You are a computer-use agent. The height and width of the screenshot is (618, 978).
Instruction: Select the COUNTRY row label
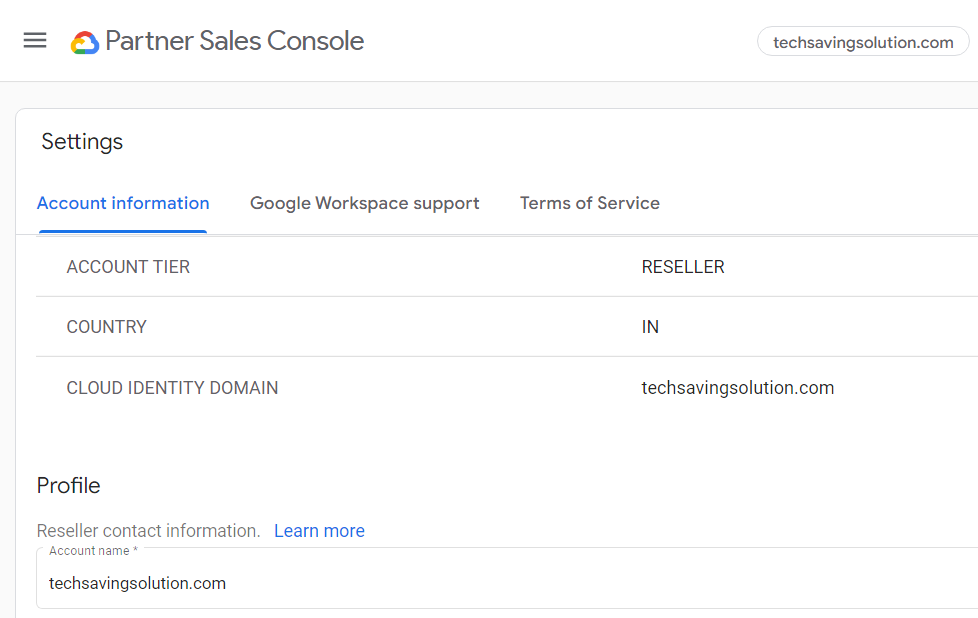(x=107, y=327)
